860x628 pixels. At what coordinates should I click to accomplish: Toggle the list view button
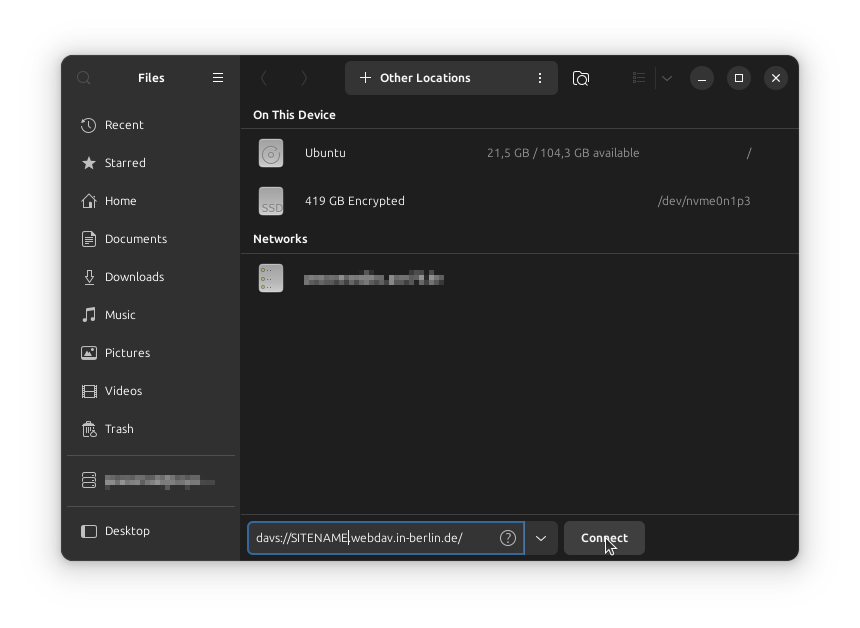[639, 78]
